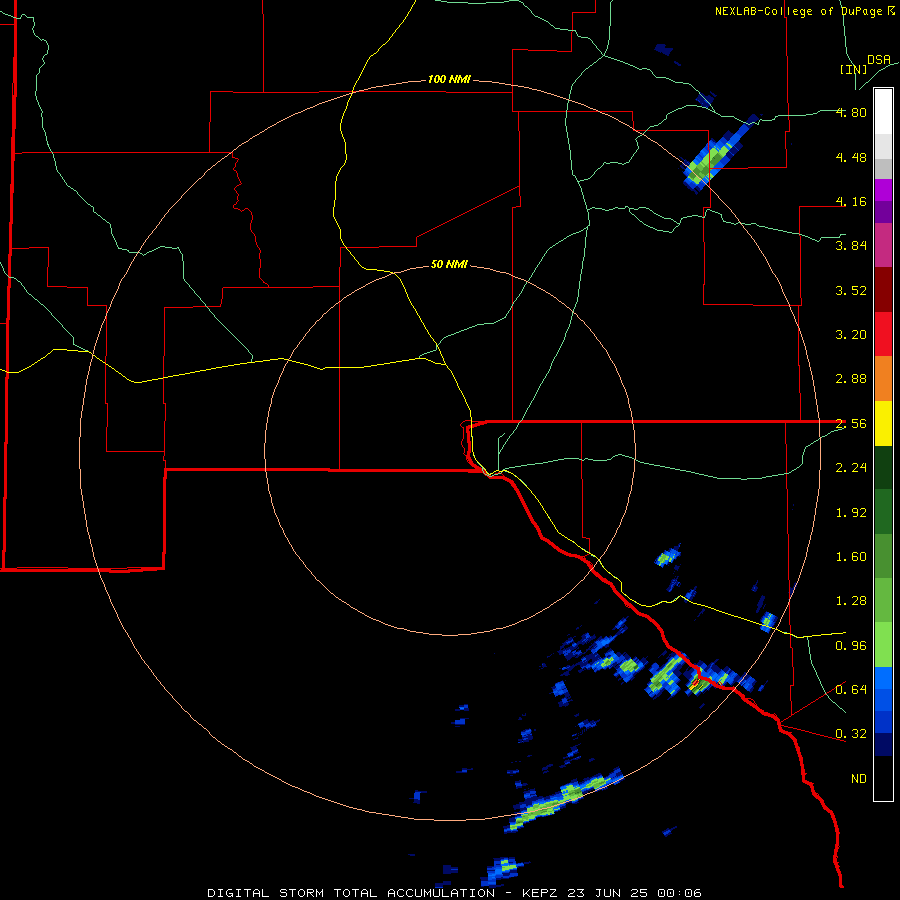Click the ND legend label
The height and width of the screenshot is (900, 900).
[859, 779]
